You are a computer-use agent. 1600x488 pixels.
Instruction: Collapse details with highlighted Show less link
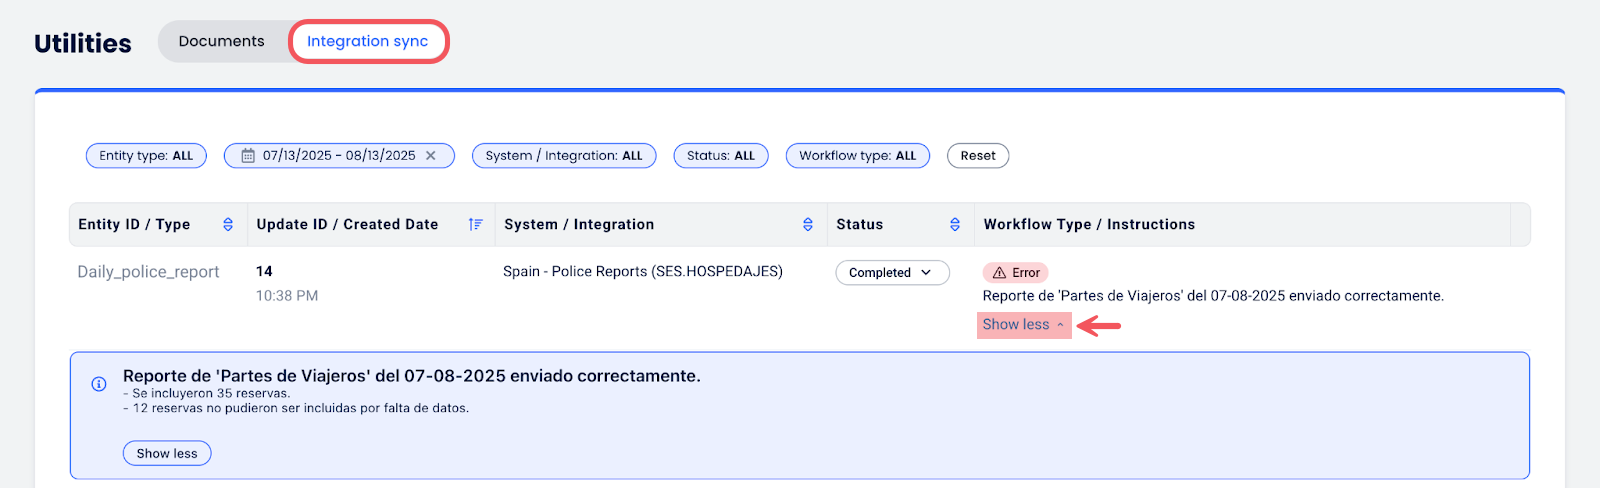tap(1023, 325)
